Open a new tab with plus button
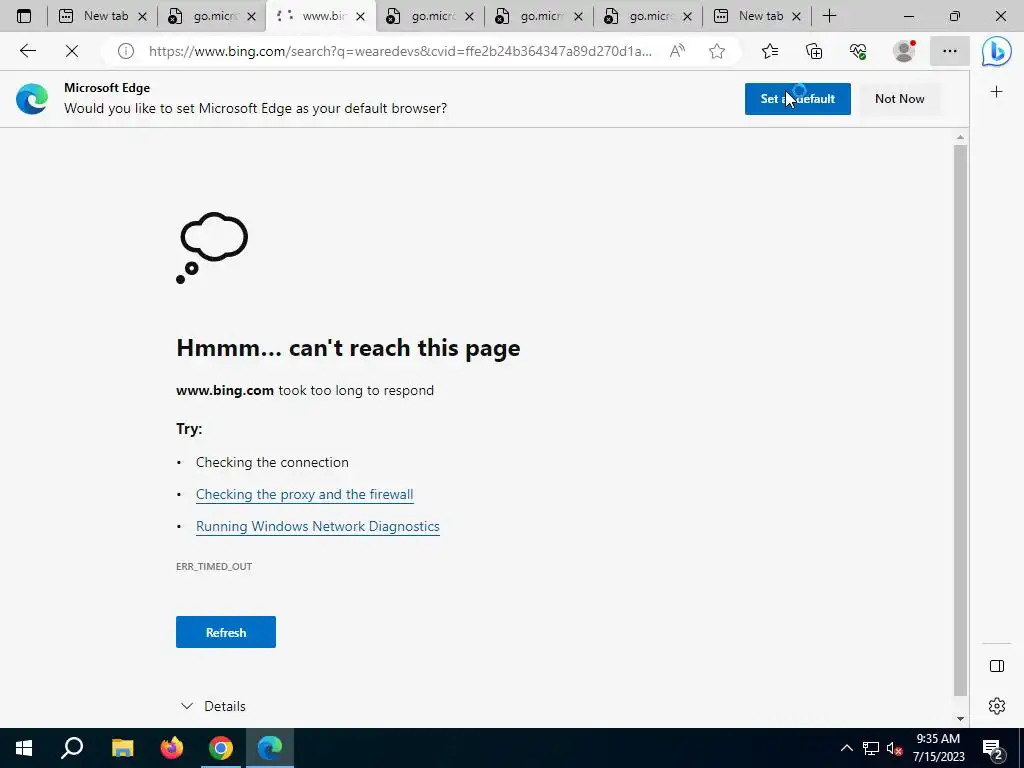The width and height of the screenshot is (1024, 768). pyautogui.click(x=829, y=16)
